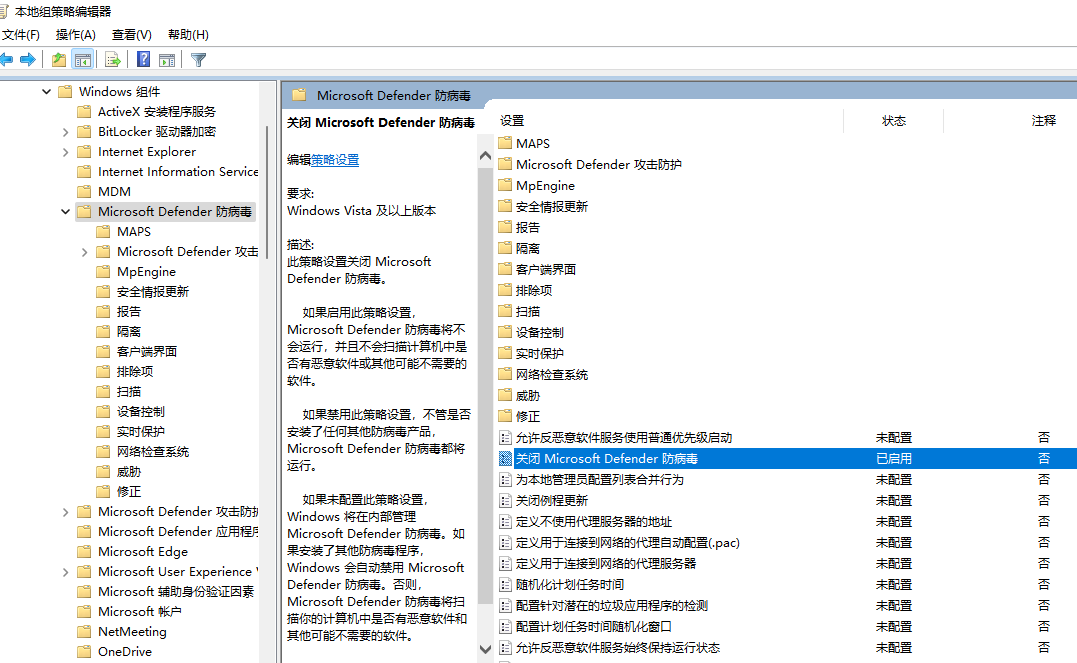Open MAPS folder icon in the settings list
The width and height of the screenshot is (1077, 663).
click(x=505, y=143)
